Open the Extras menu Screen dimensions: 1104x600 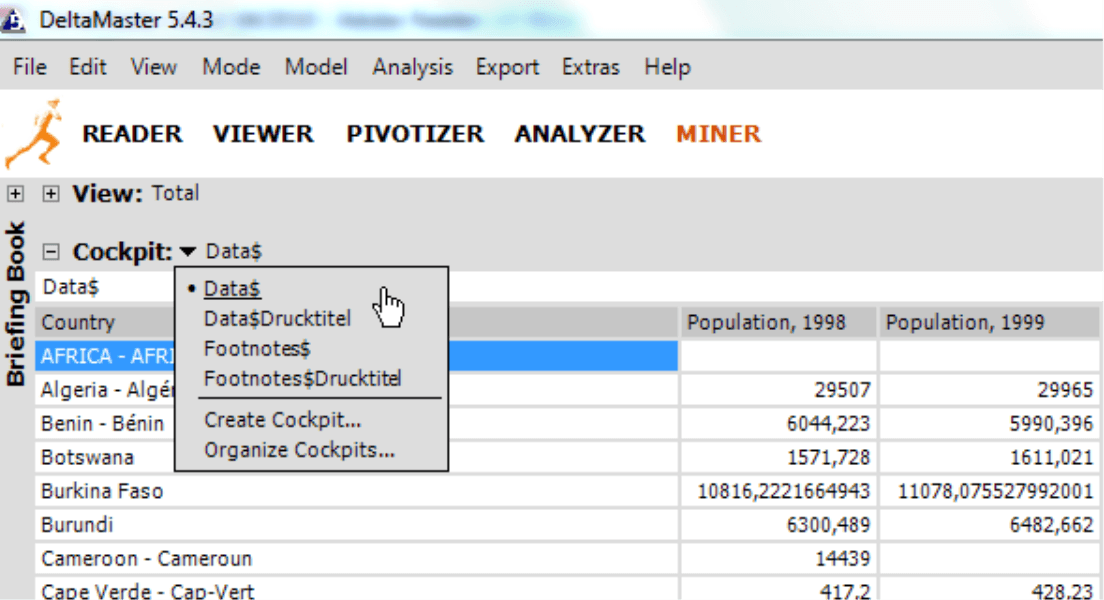coord(591,67)
